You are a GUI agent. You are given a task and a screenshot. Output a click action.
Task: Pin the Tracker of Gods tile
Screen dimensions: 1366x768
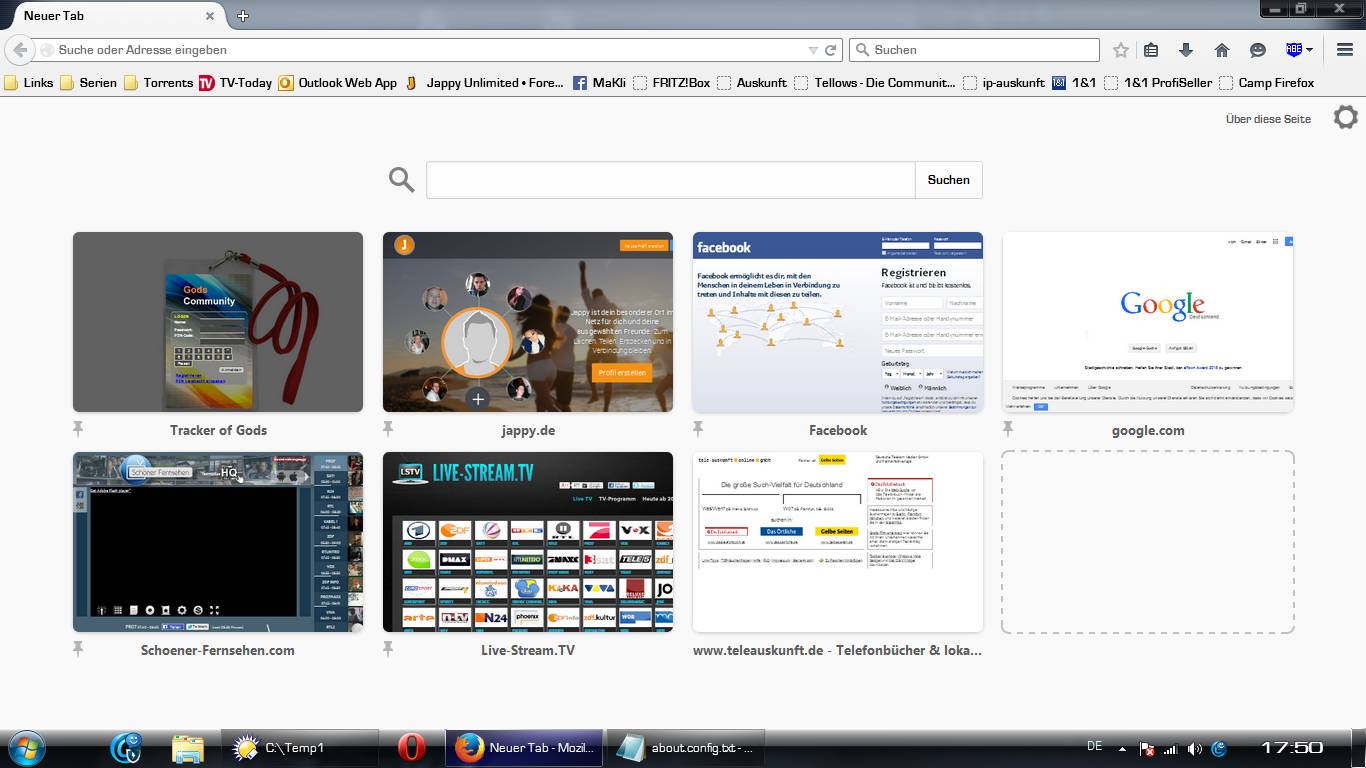78,429
